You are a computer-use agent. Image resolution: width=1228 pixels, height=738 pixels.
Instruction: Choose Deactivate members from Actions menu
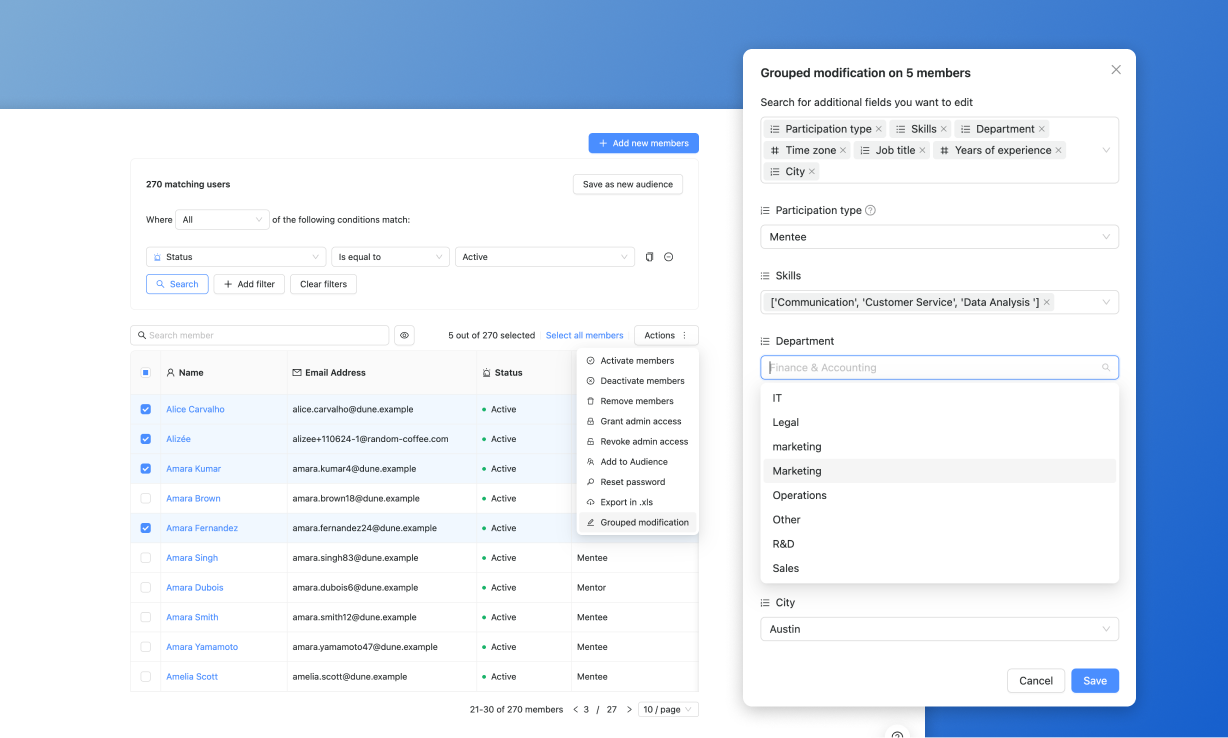pyautogui.click(x=637, y=381)
